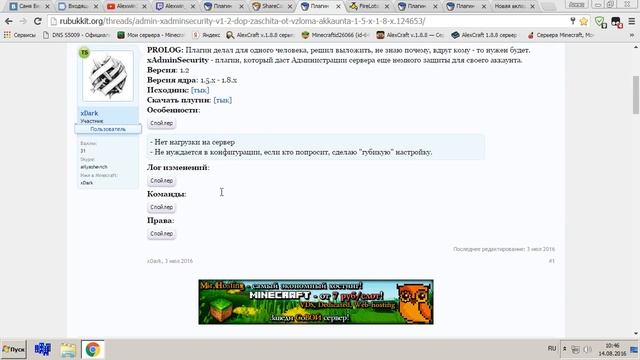Click the Пользователь user banner
Viewport: 640px width, 360px height.
[x=108, y=129]
